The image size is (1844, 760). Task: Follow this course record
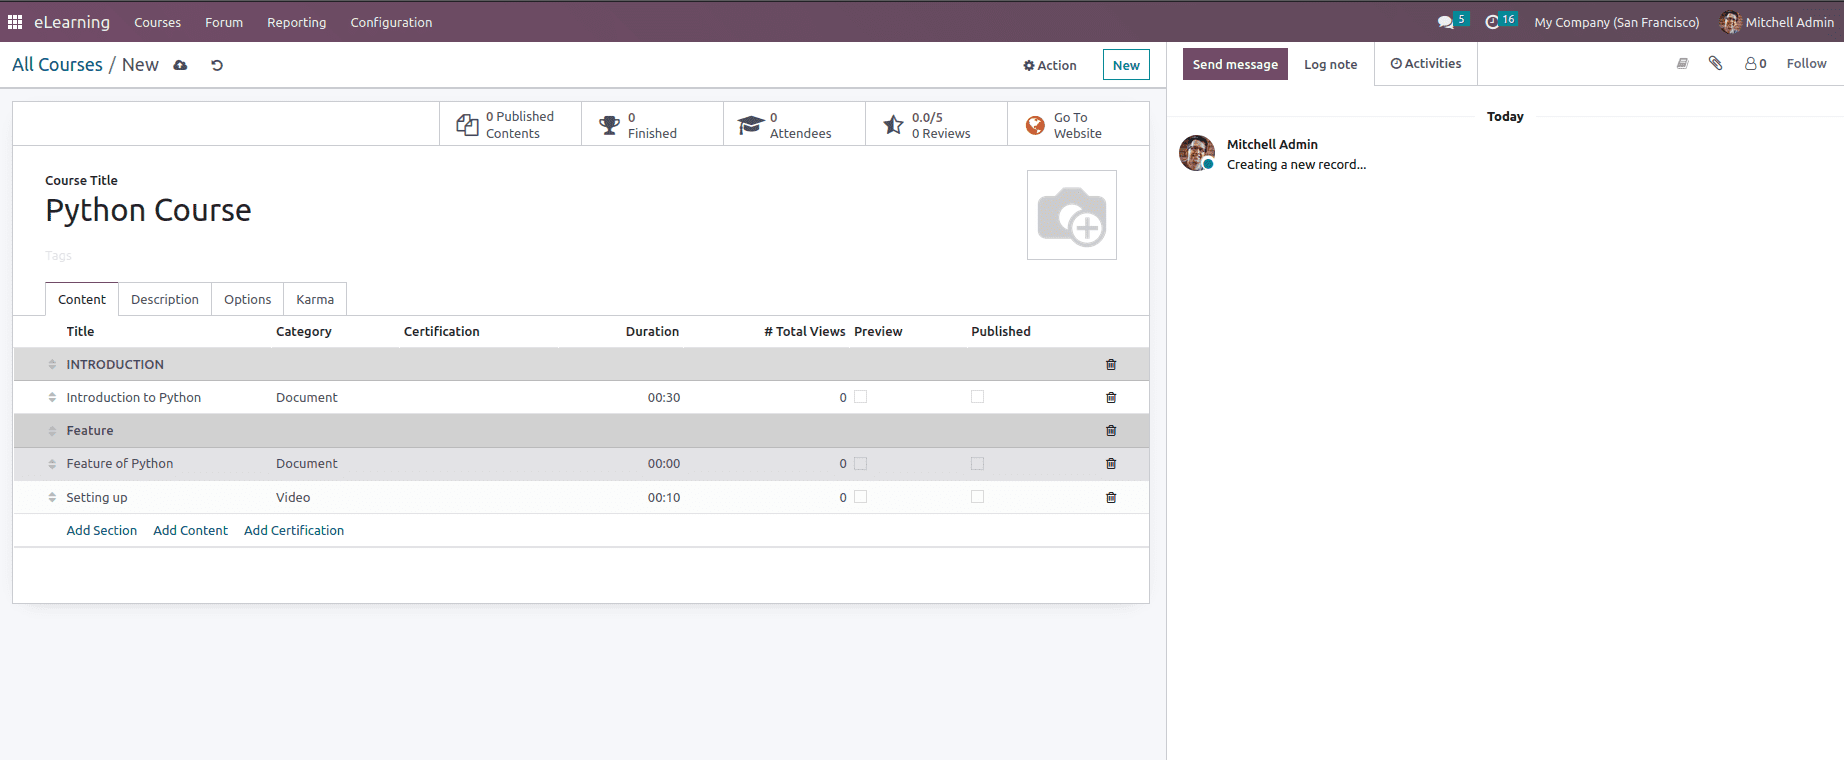1807,64
